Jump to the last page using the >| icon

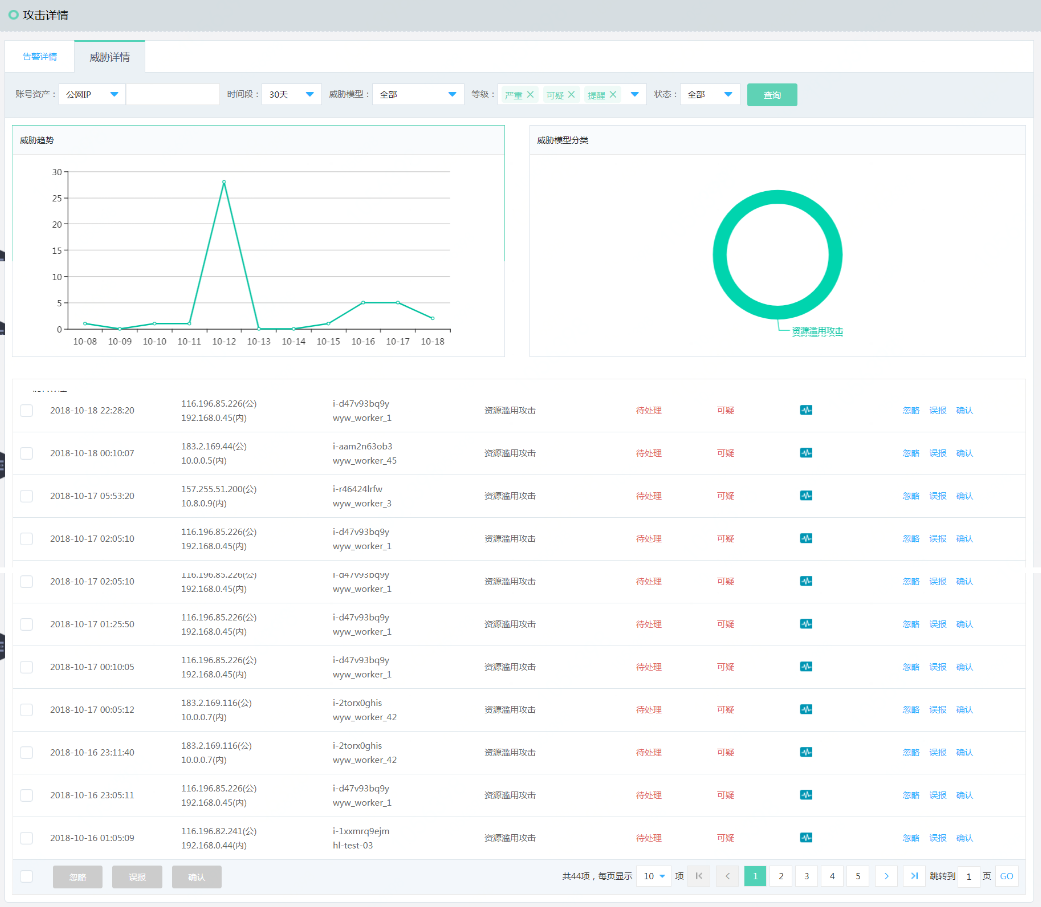pos(913,875)
